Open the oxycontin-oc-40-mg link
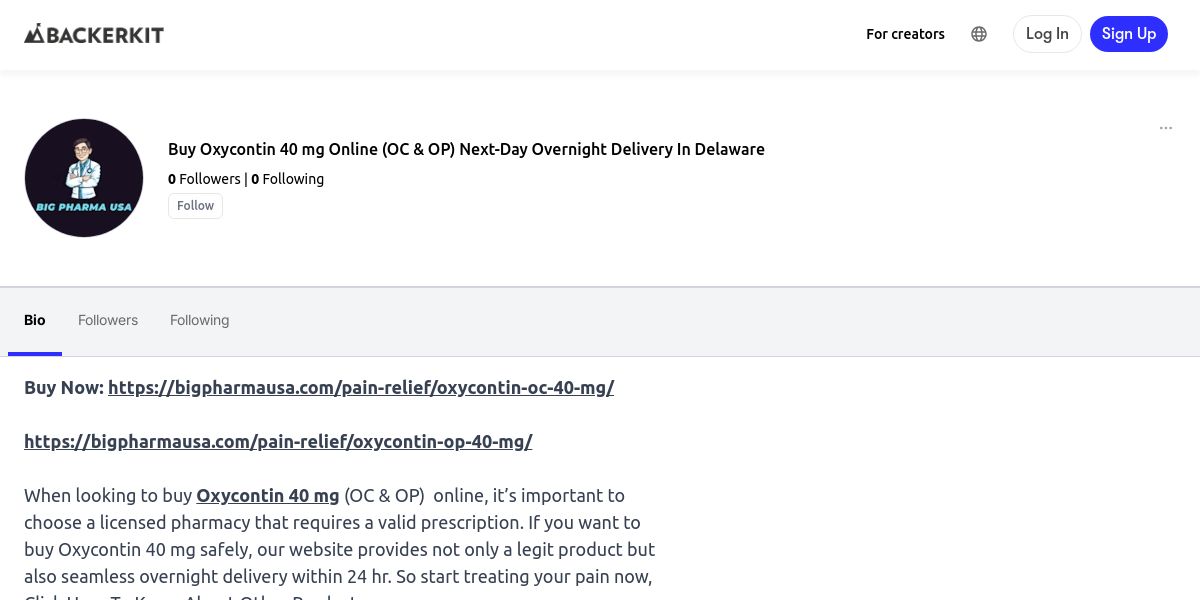The height and width of the screenshot is (600, 1200). click(361, 387)
